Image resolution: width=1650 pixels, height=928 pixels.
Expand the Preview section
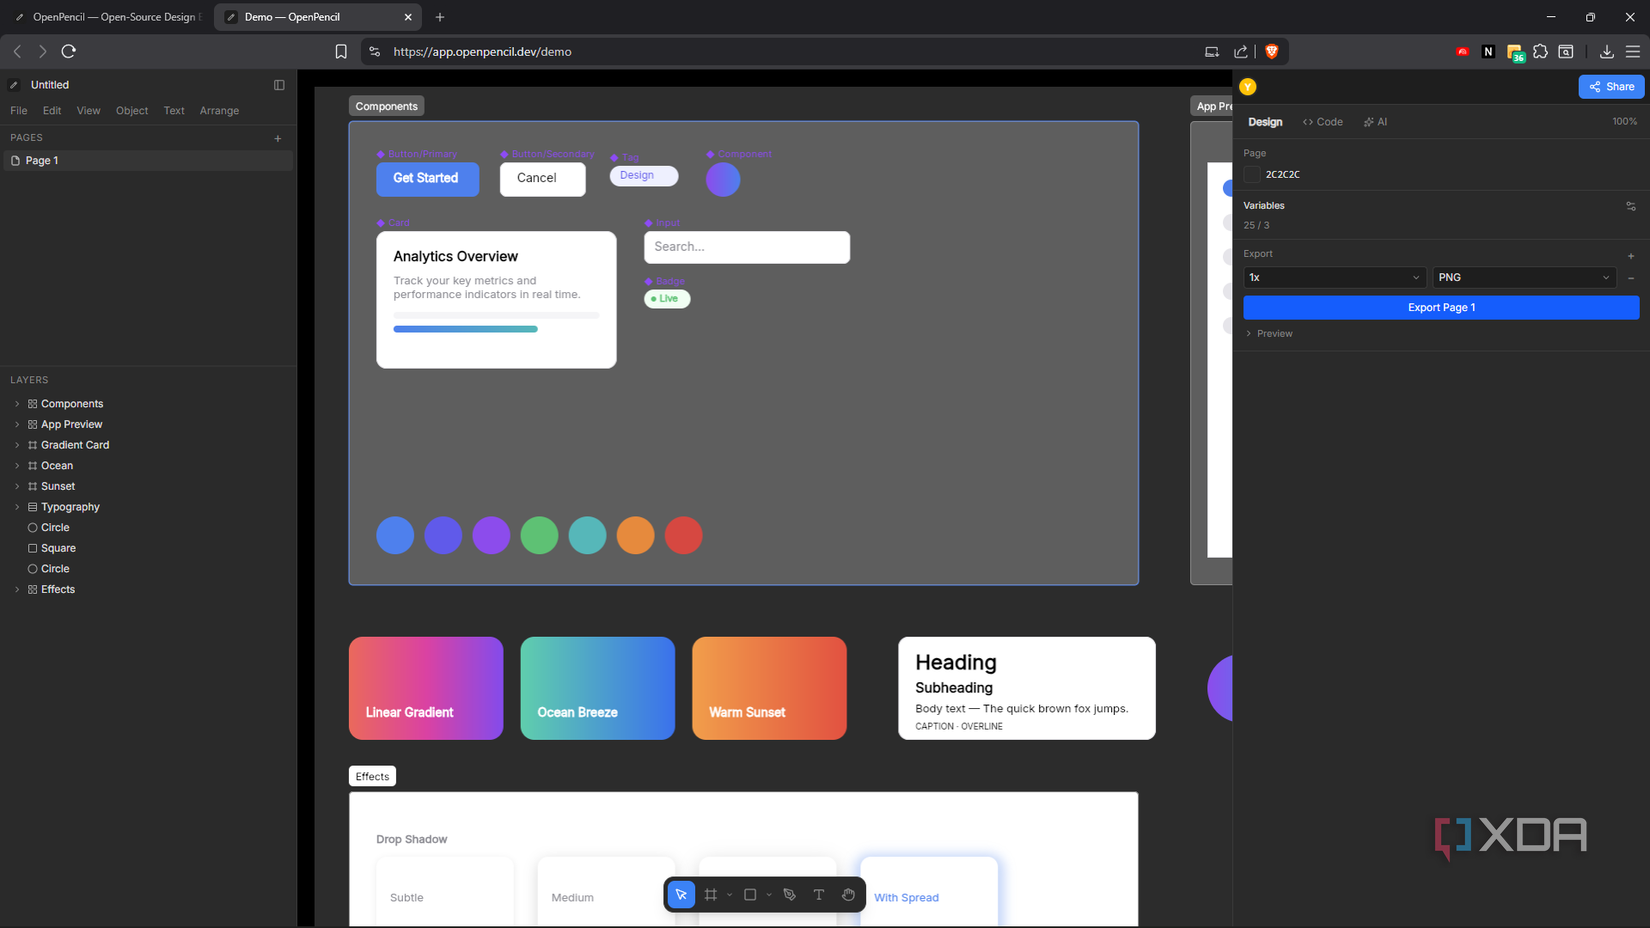[1269, 334]
